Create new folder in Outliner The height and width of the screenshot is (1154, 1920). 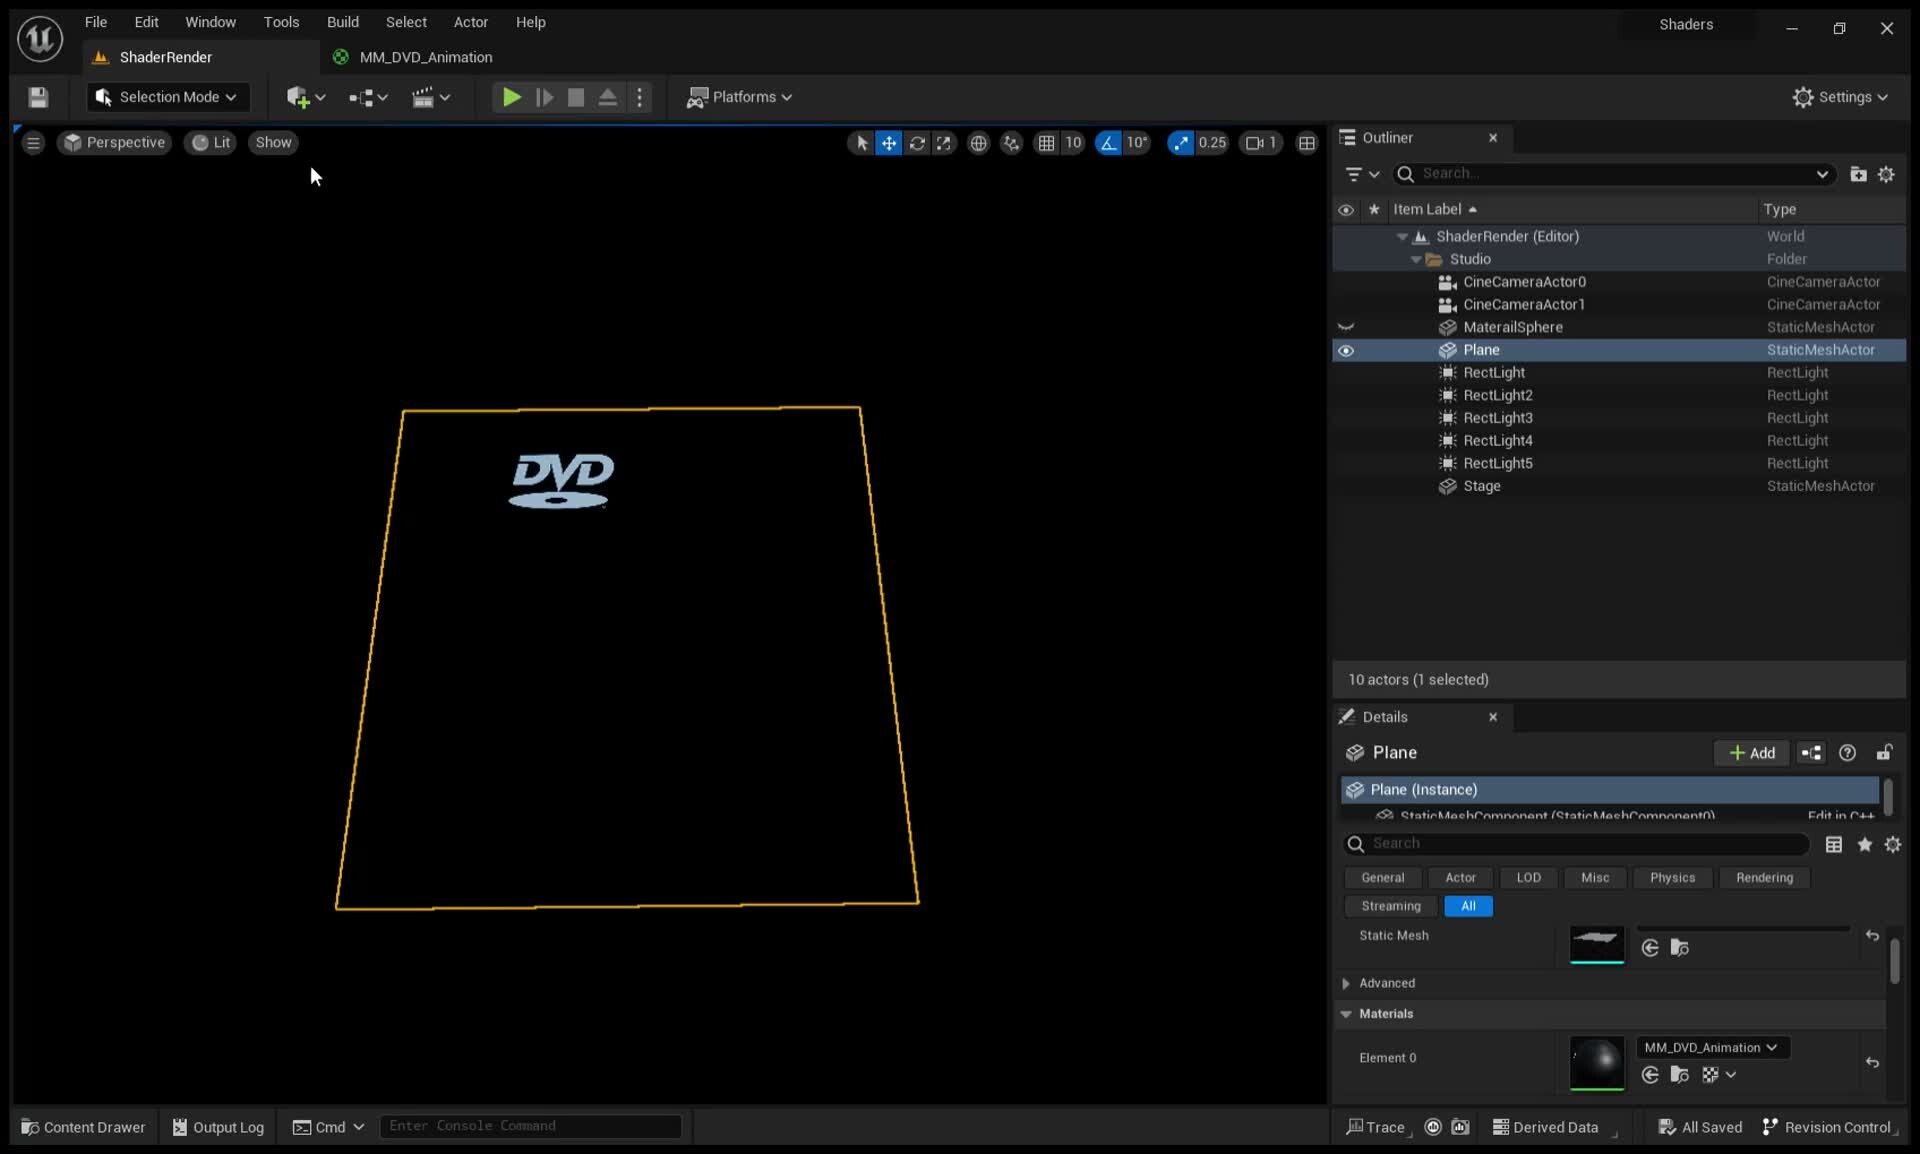tap(1858, 174)
